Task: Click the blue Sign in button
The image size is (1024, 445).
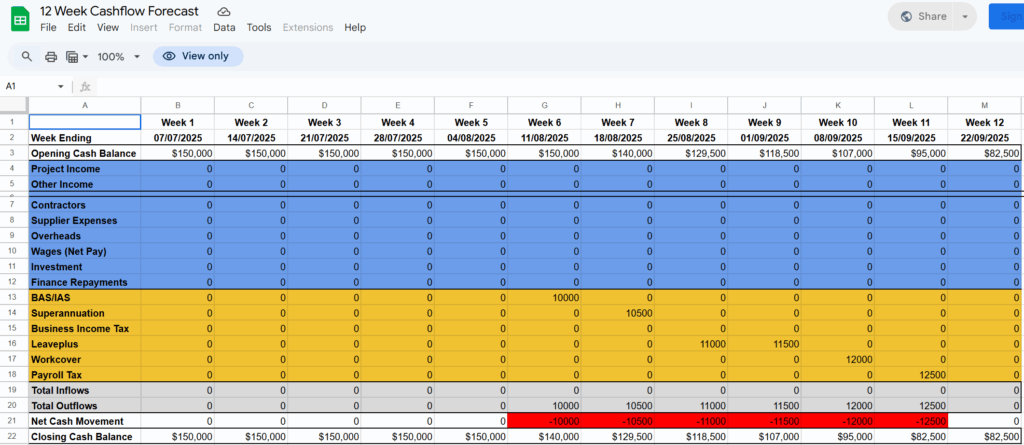Action: tap(1006, 16)
